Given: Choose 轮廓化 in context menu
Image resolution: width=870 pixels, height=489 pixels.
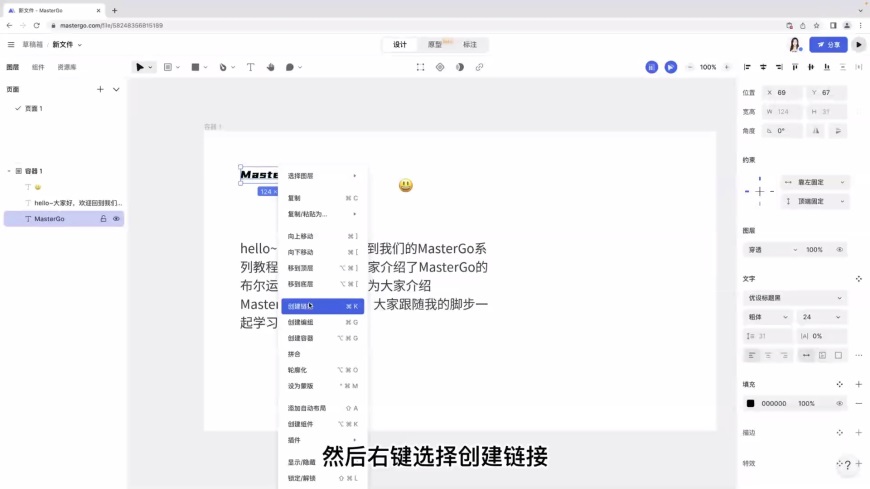Looking at the screenshot, I should (322, 370).
